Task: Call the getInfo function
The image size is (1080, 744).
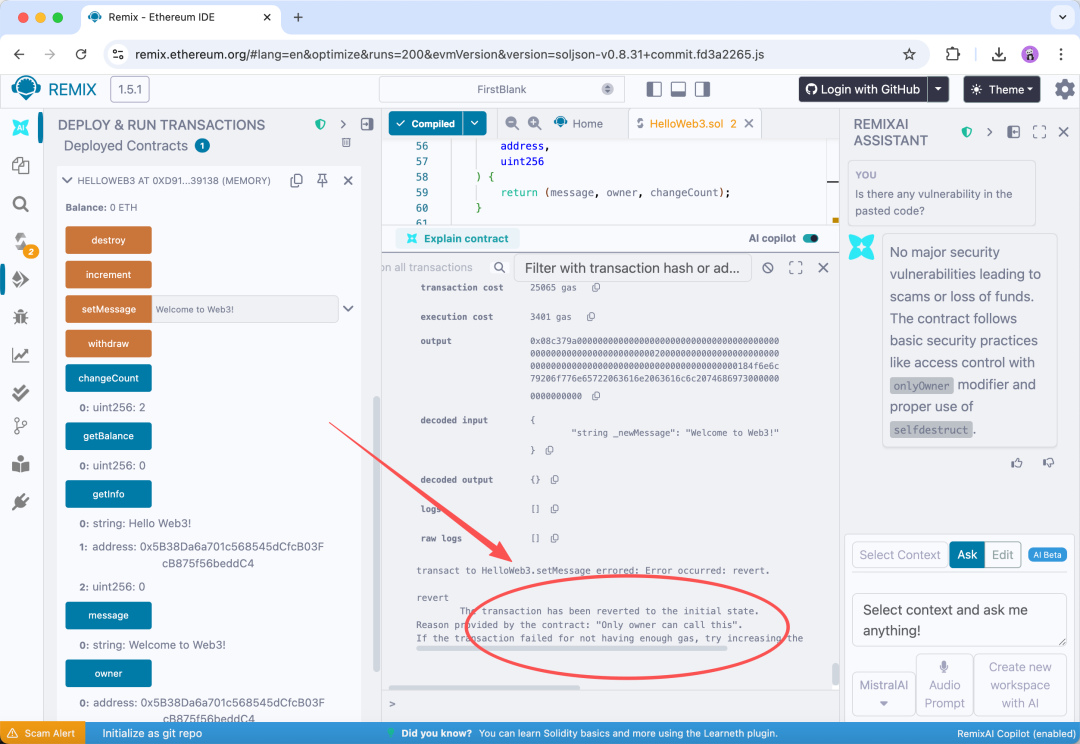Action: coord(108,494)
